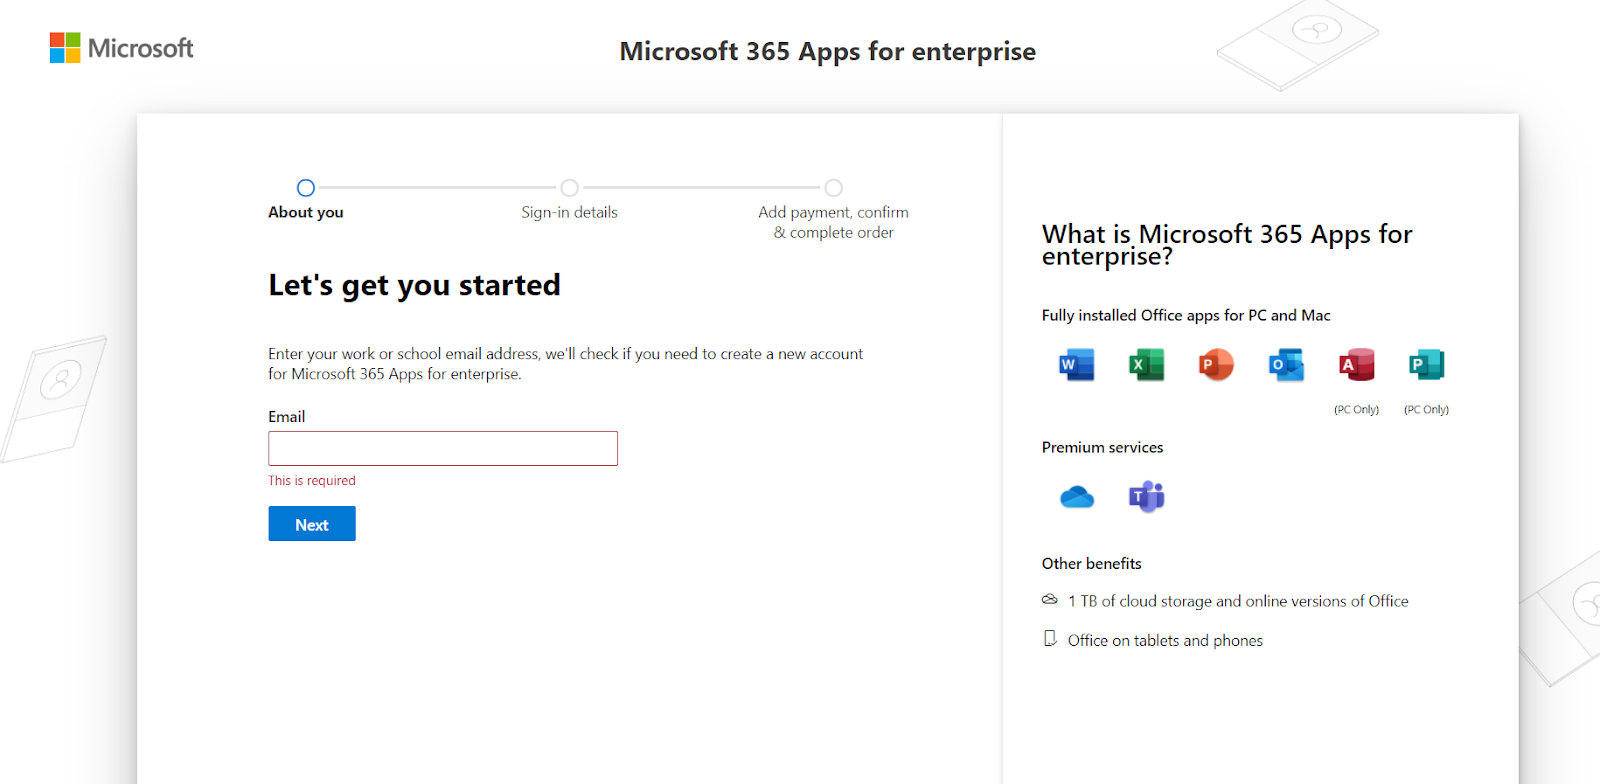Click Add payment, confirm & complete order label
Viewport: 1600px width, 784px height.
point(833,222)
